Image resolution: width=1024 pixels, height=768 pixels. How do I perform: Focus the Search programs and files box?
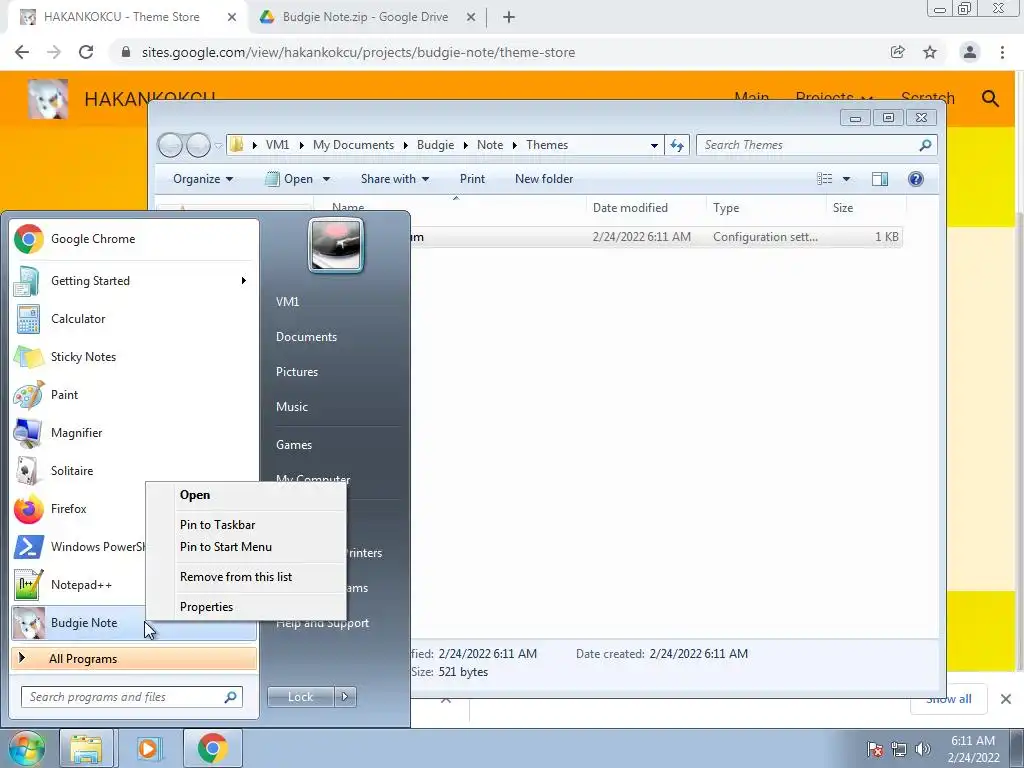click(x=131, y=697)
